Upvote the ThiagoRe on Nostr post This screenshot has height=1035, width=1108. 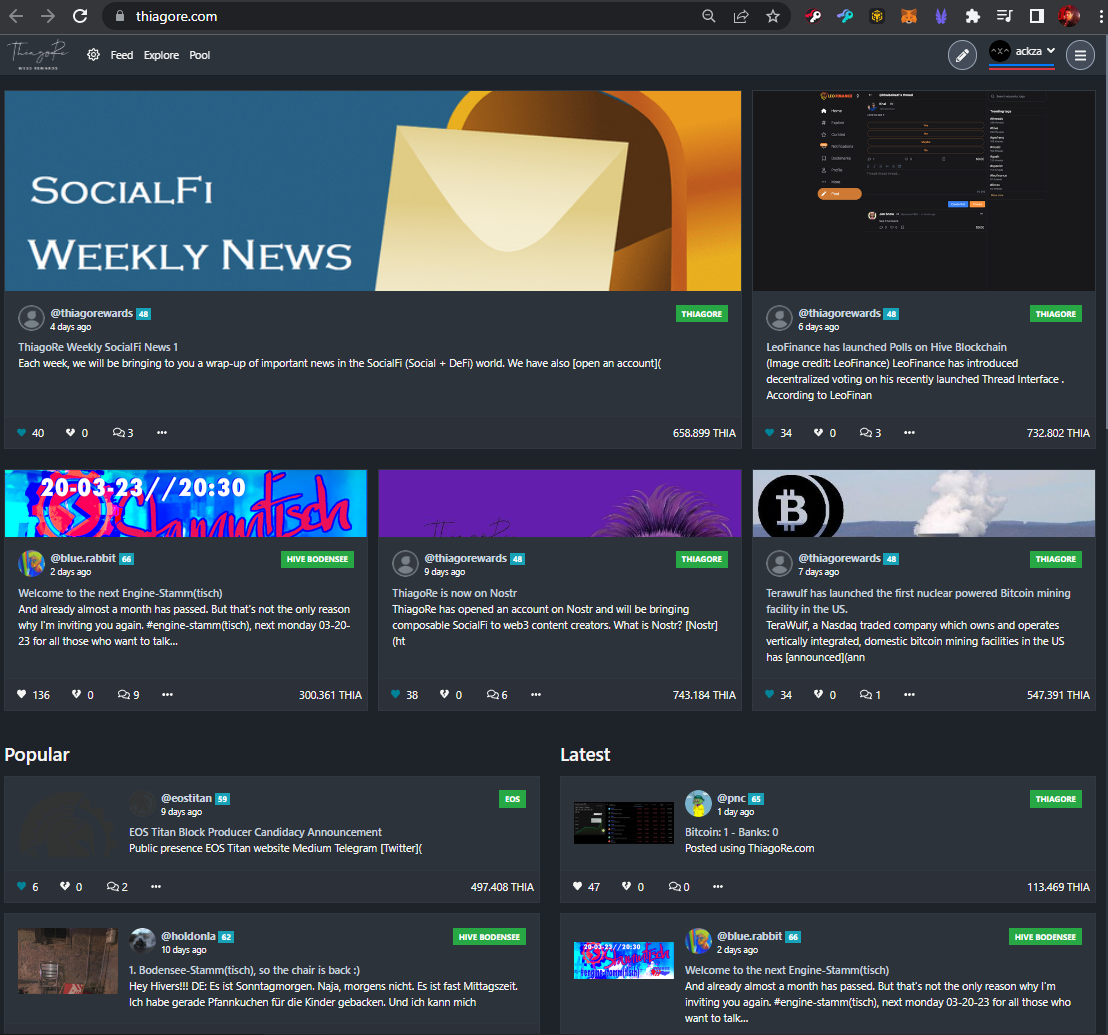396,694
